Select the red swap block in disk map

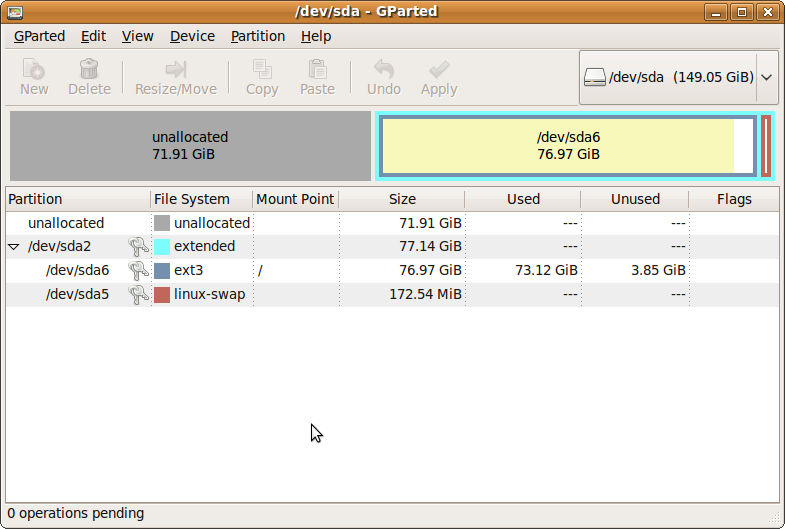coord(766,146)
